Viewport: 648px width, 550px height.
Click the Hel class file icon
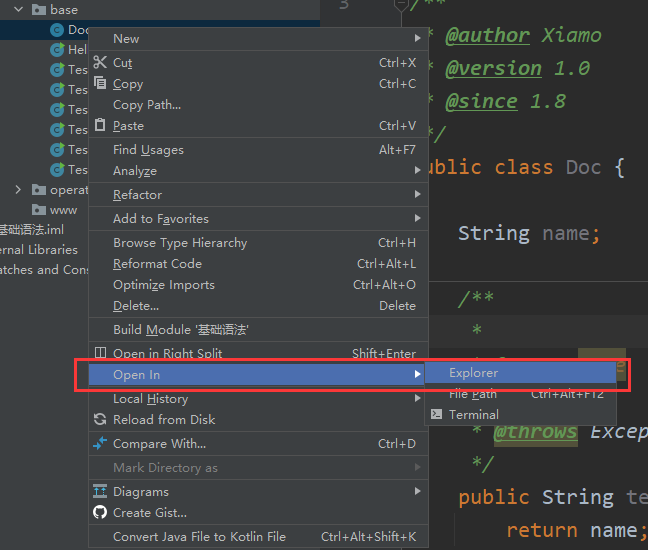(x=57, y=50)
